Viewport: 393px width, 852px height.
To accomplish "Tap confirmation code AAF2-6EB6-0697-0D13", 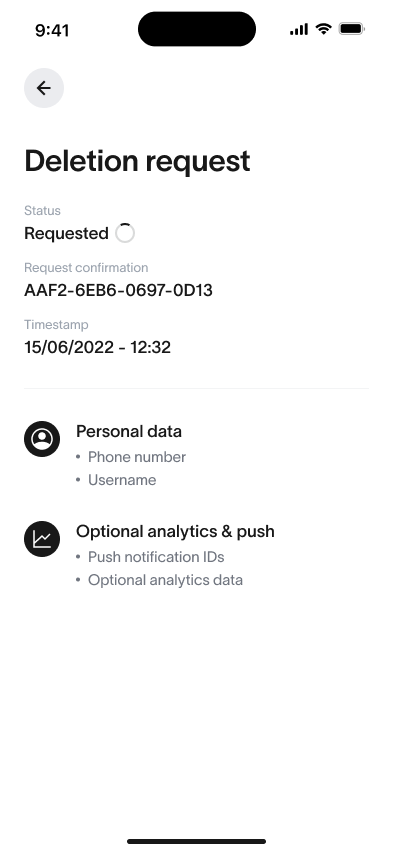I will tap(118, 291).
